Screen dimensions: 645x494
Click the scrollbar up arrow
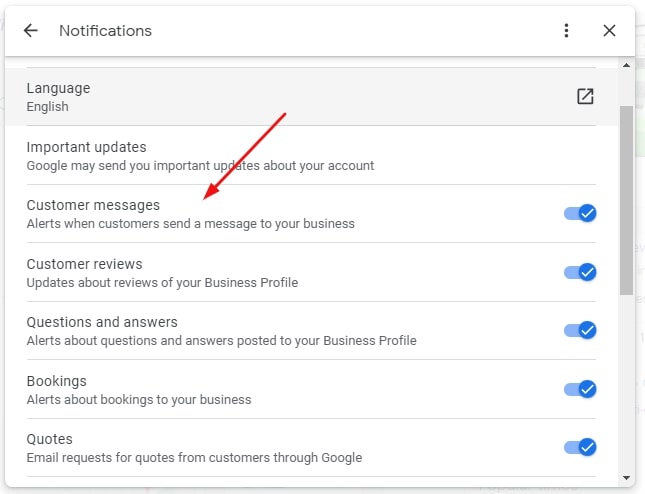pos(626,65)
